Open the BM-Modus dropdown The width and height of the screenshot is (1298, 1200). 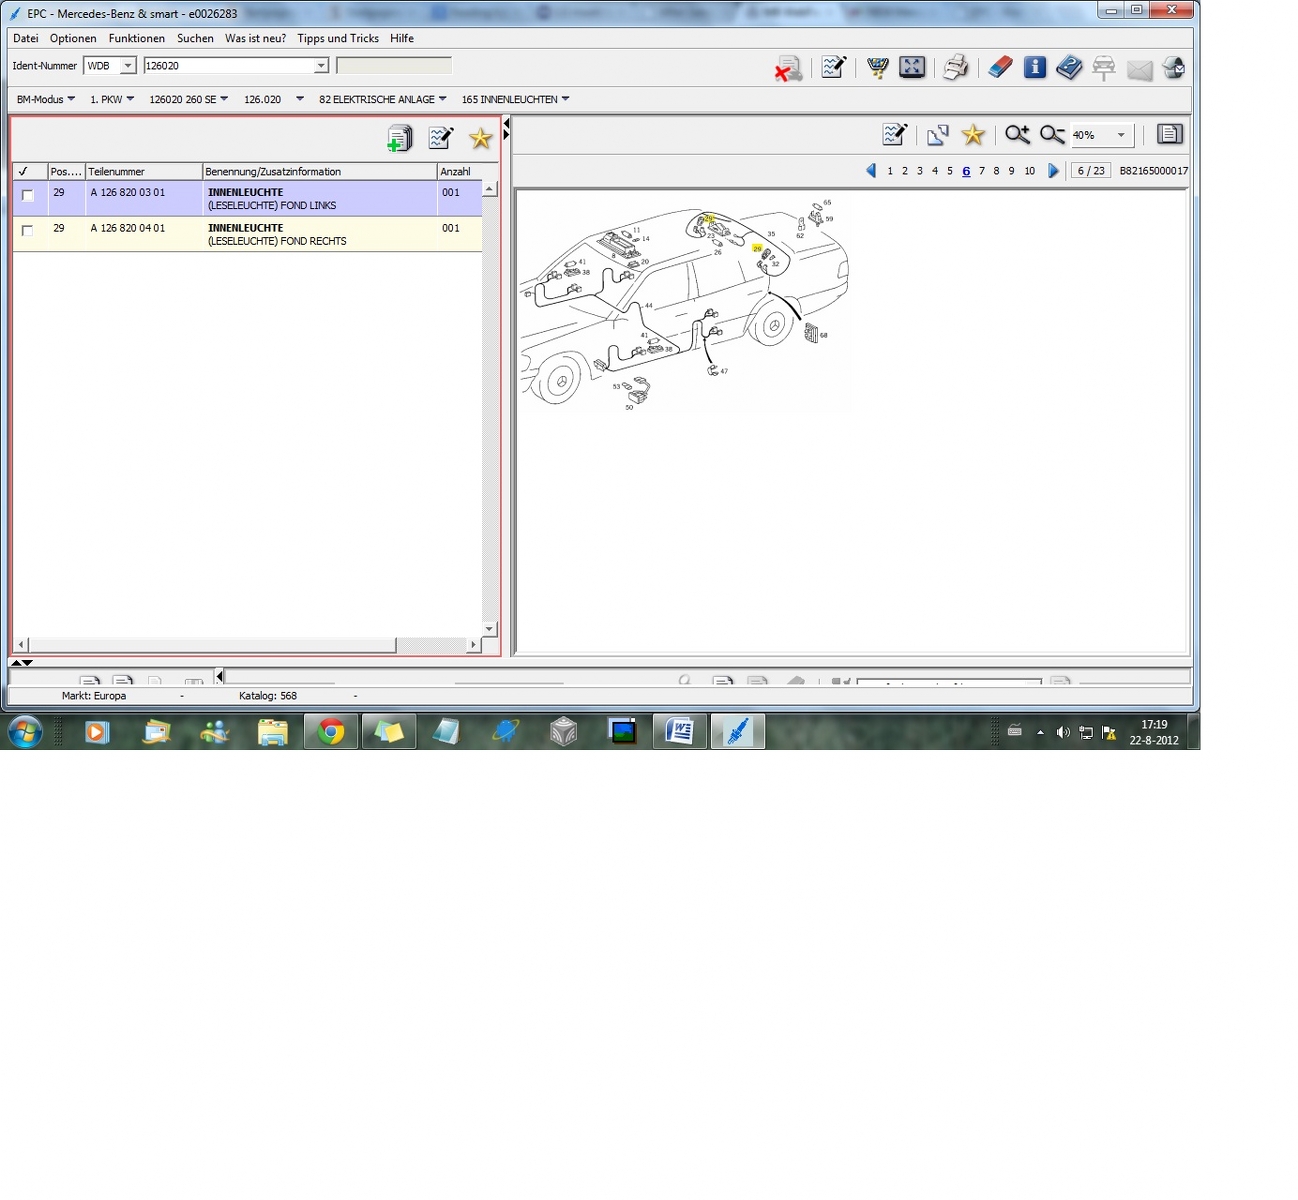[46, 99]
